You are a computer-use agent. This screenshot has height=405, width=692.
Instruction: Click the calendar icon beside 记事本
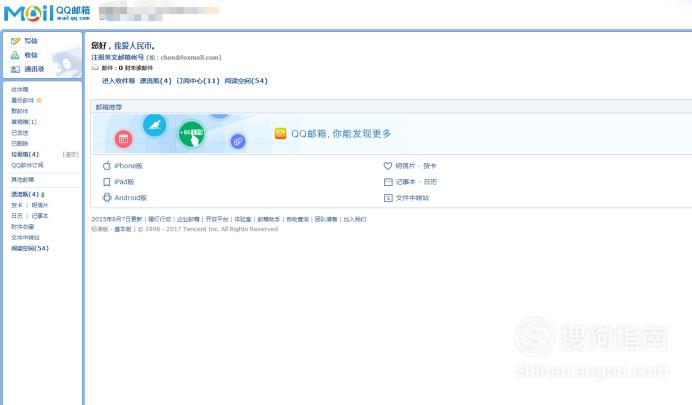pyautogui.click(x=388, y=182)
